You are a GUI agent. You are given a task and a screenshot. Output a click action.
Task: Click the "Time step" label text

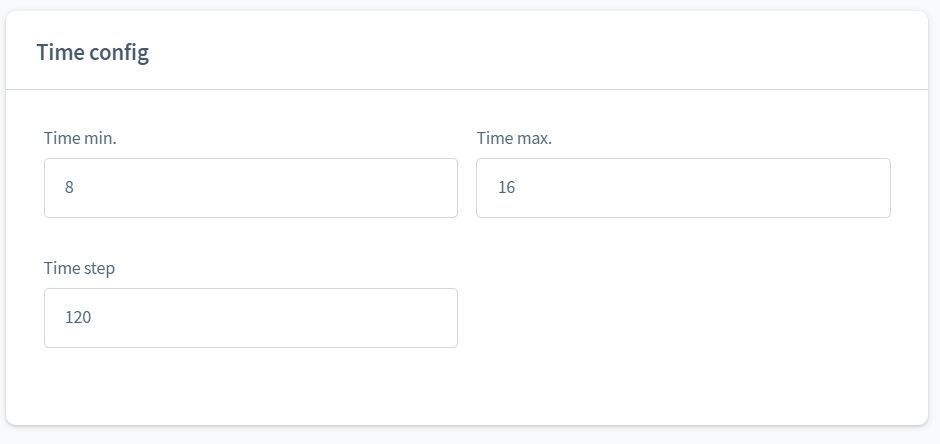pyautogui.click(x=79, y=268)
